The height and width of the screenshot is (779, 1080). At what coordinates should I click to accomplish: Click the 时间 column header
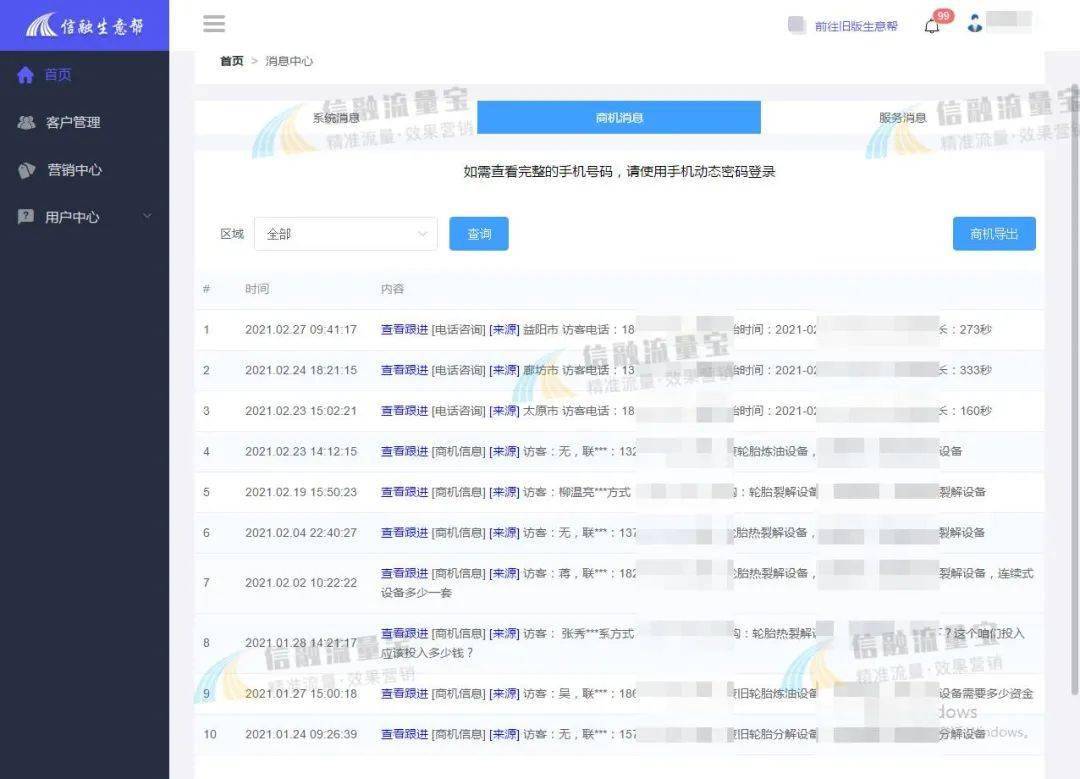click(257, 289)
